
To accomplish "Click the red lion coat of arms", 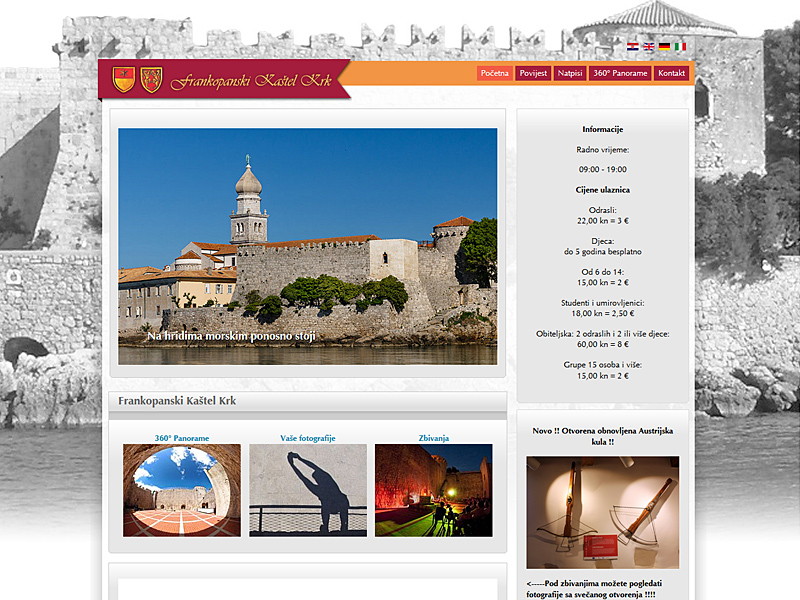I will coord(151,79).
